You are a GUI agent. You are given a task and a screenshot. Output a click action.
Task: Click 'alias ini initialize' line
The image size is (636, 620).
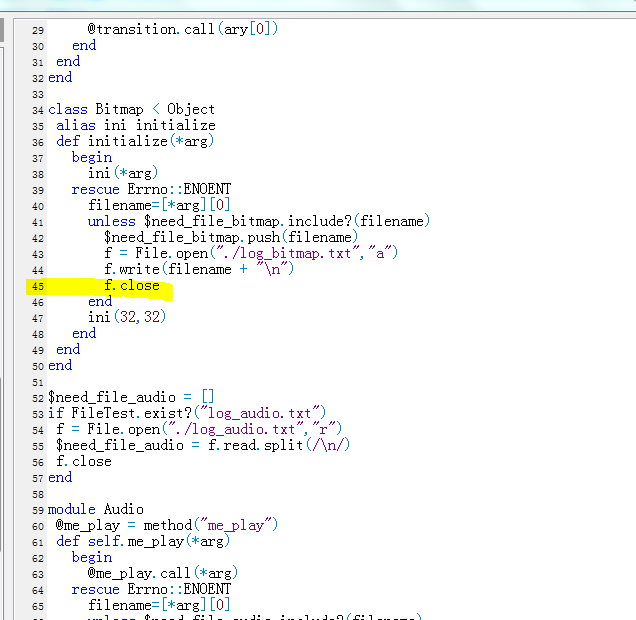[136, 125]
